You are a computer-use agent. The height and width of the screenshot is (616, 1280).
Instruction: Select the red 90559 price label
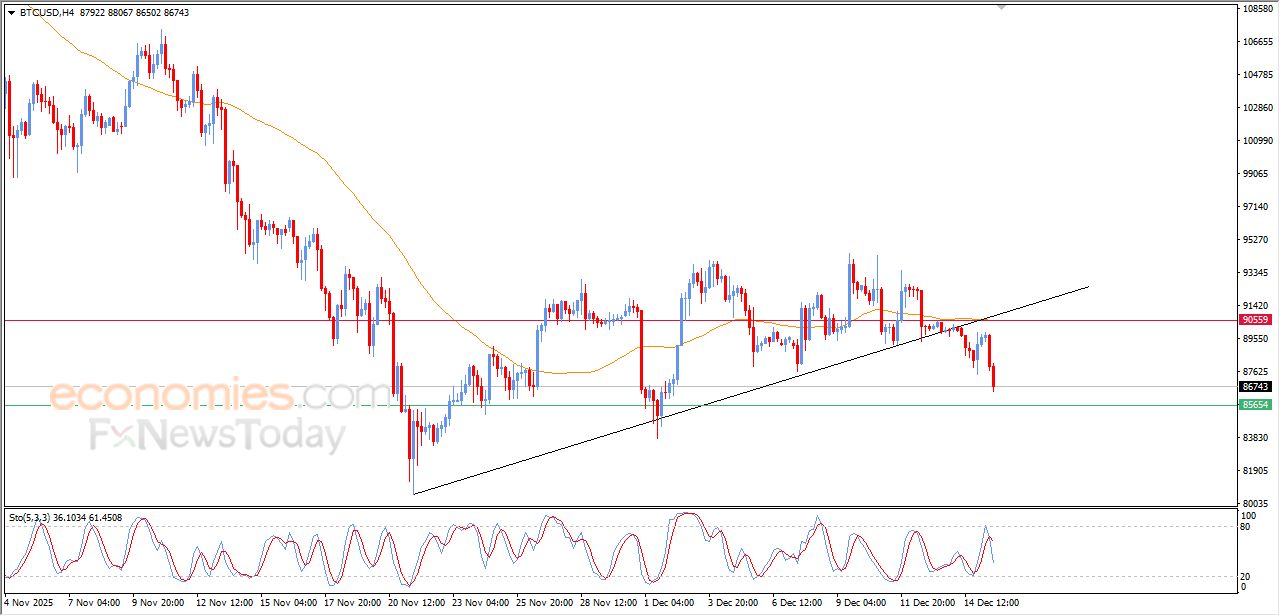point(1255,320)
